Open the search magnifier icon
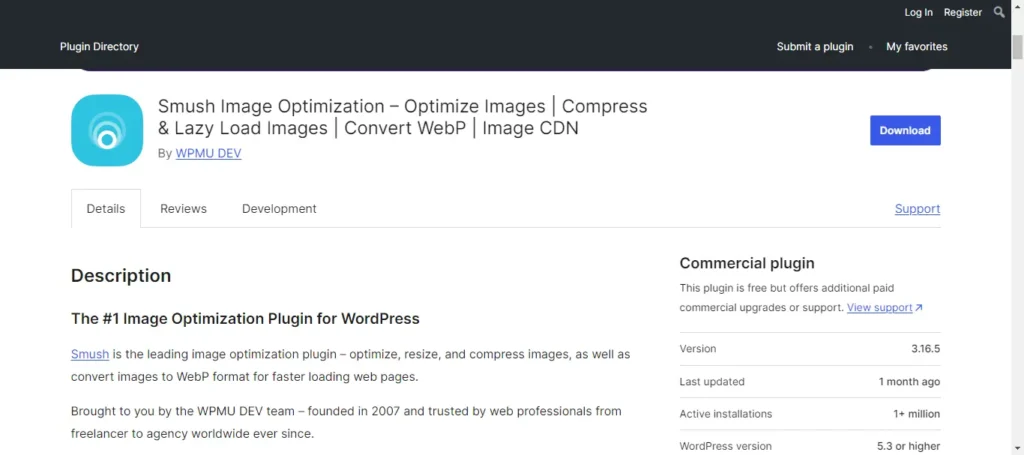 999,12
